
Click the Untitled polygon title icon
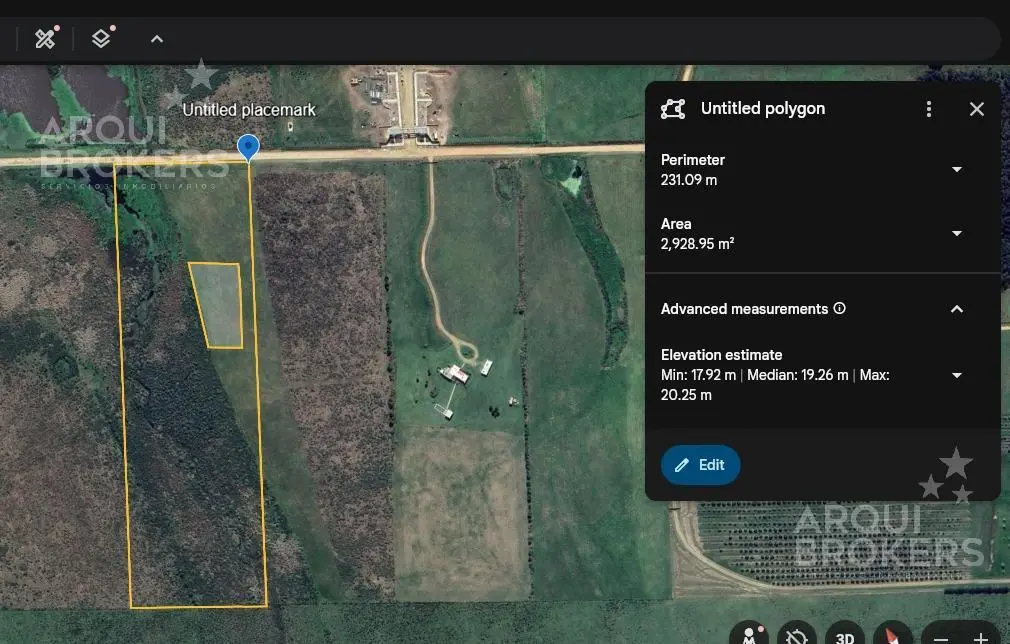pos(673,109)
